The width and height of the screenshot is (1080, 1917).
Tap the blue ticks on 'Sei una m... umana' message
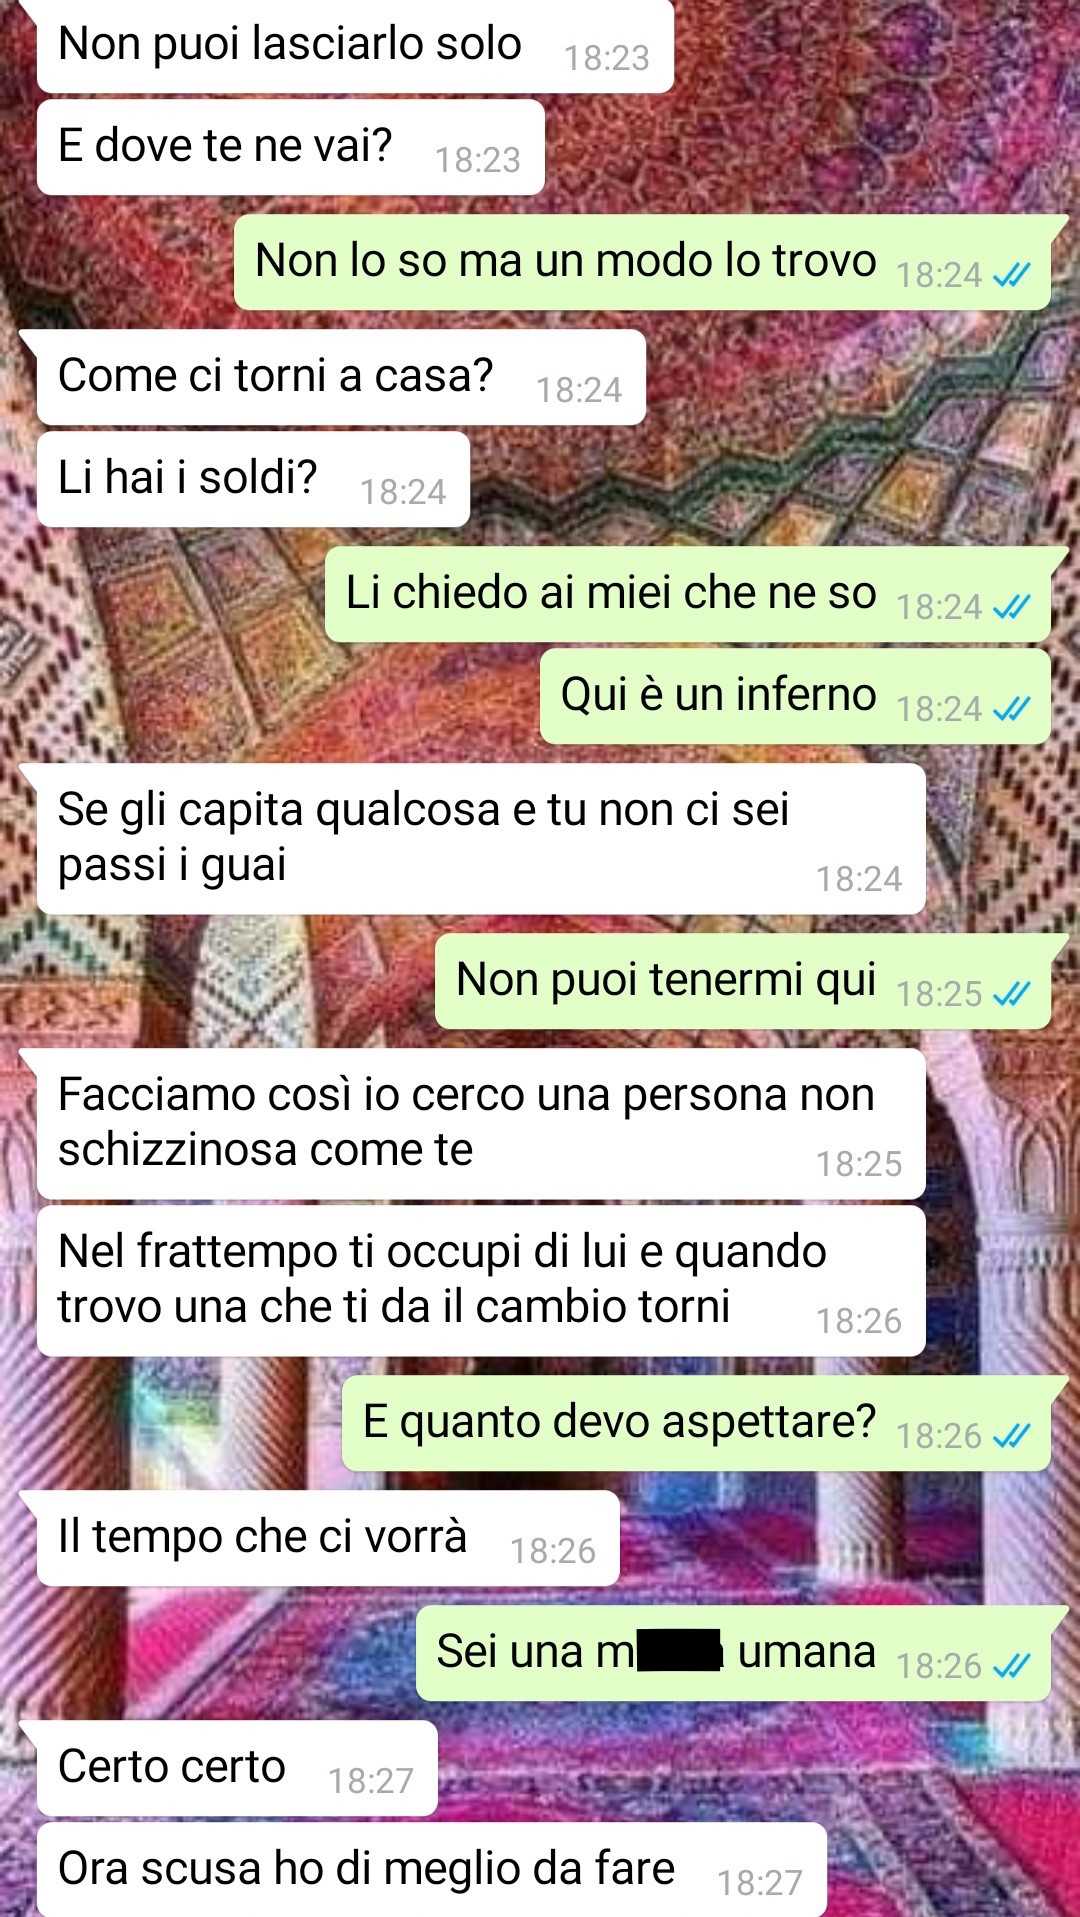click(x=1011, y=1666)
